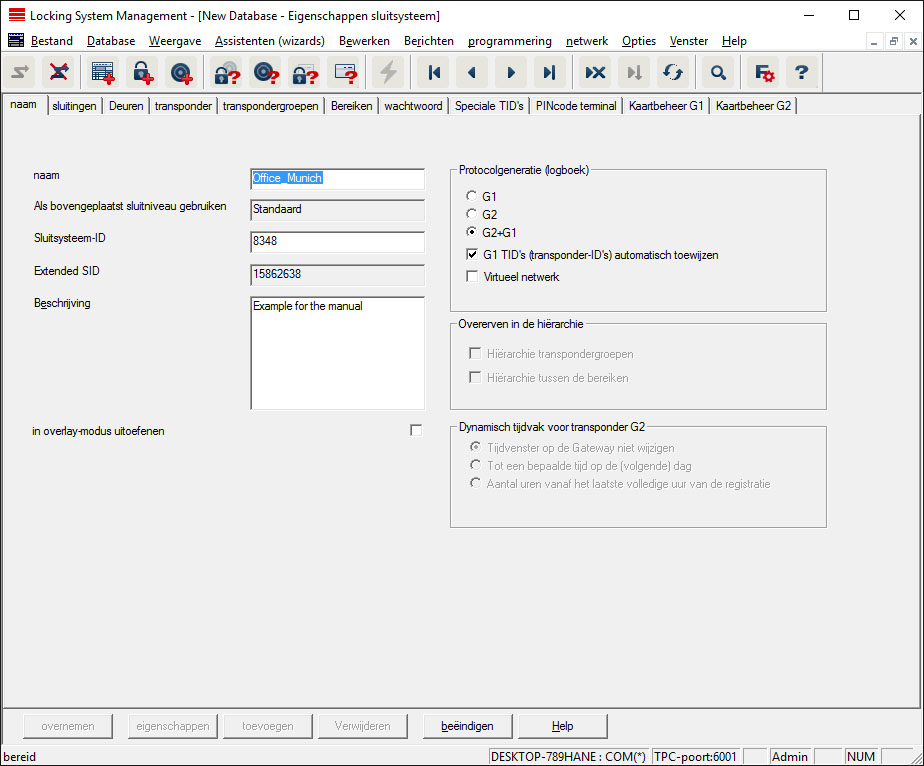This screenshot has height=766, width=924.
Task: Click the add new transponder toolbar icon
Action: pos(180,72)
